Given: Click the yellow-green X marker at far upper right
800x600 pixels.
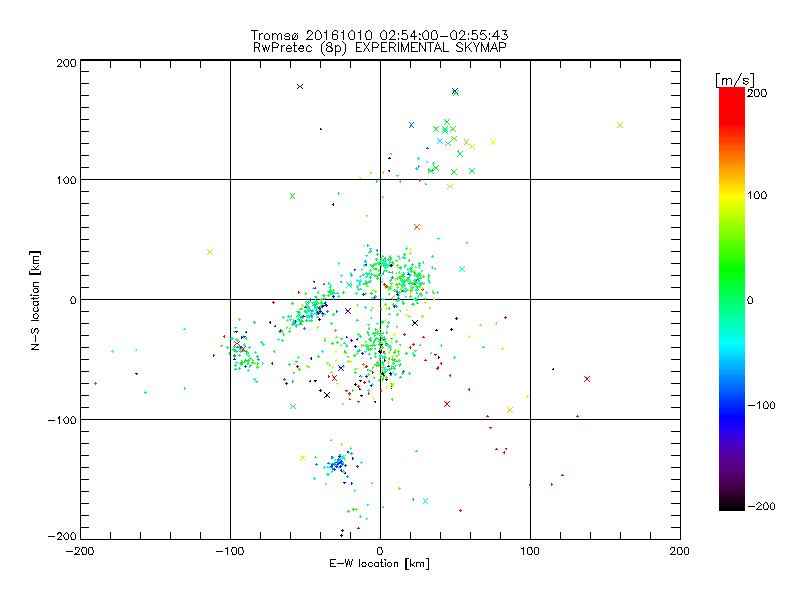Looking at the screenshot, I should pos(620,125).
